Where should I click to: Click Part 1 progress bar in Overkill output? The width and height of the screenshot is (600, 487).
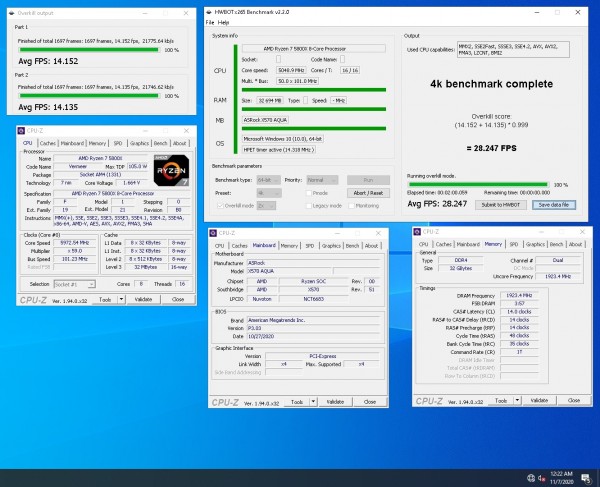pos(89,50)
